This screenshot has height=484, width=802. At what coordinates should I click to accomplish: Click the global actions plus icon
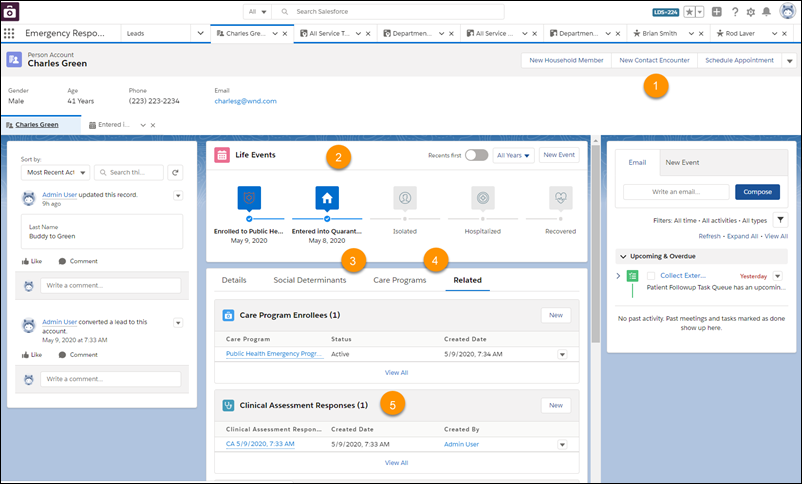coord(717,12)
